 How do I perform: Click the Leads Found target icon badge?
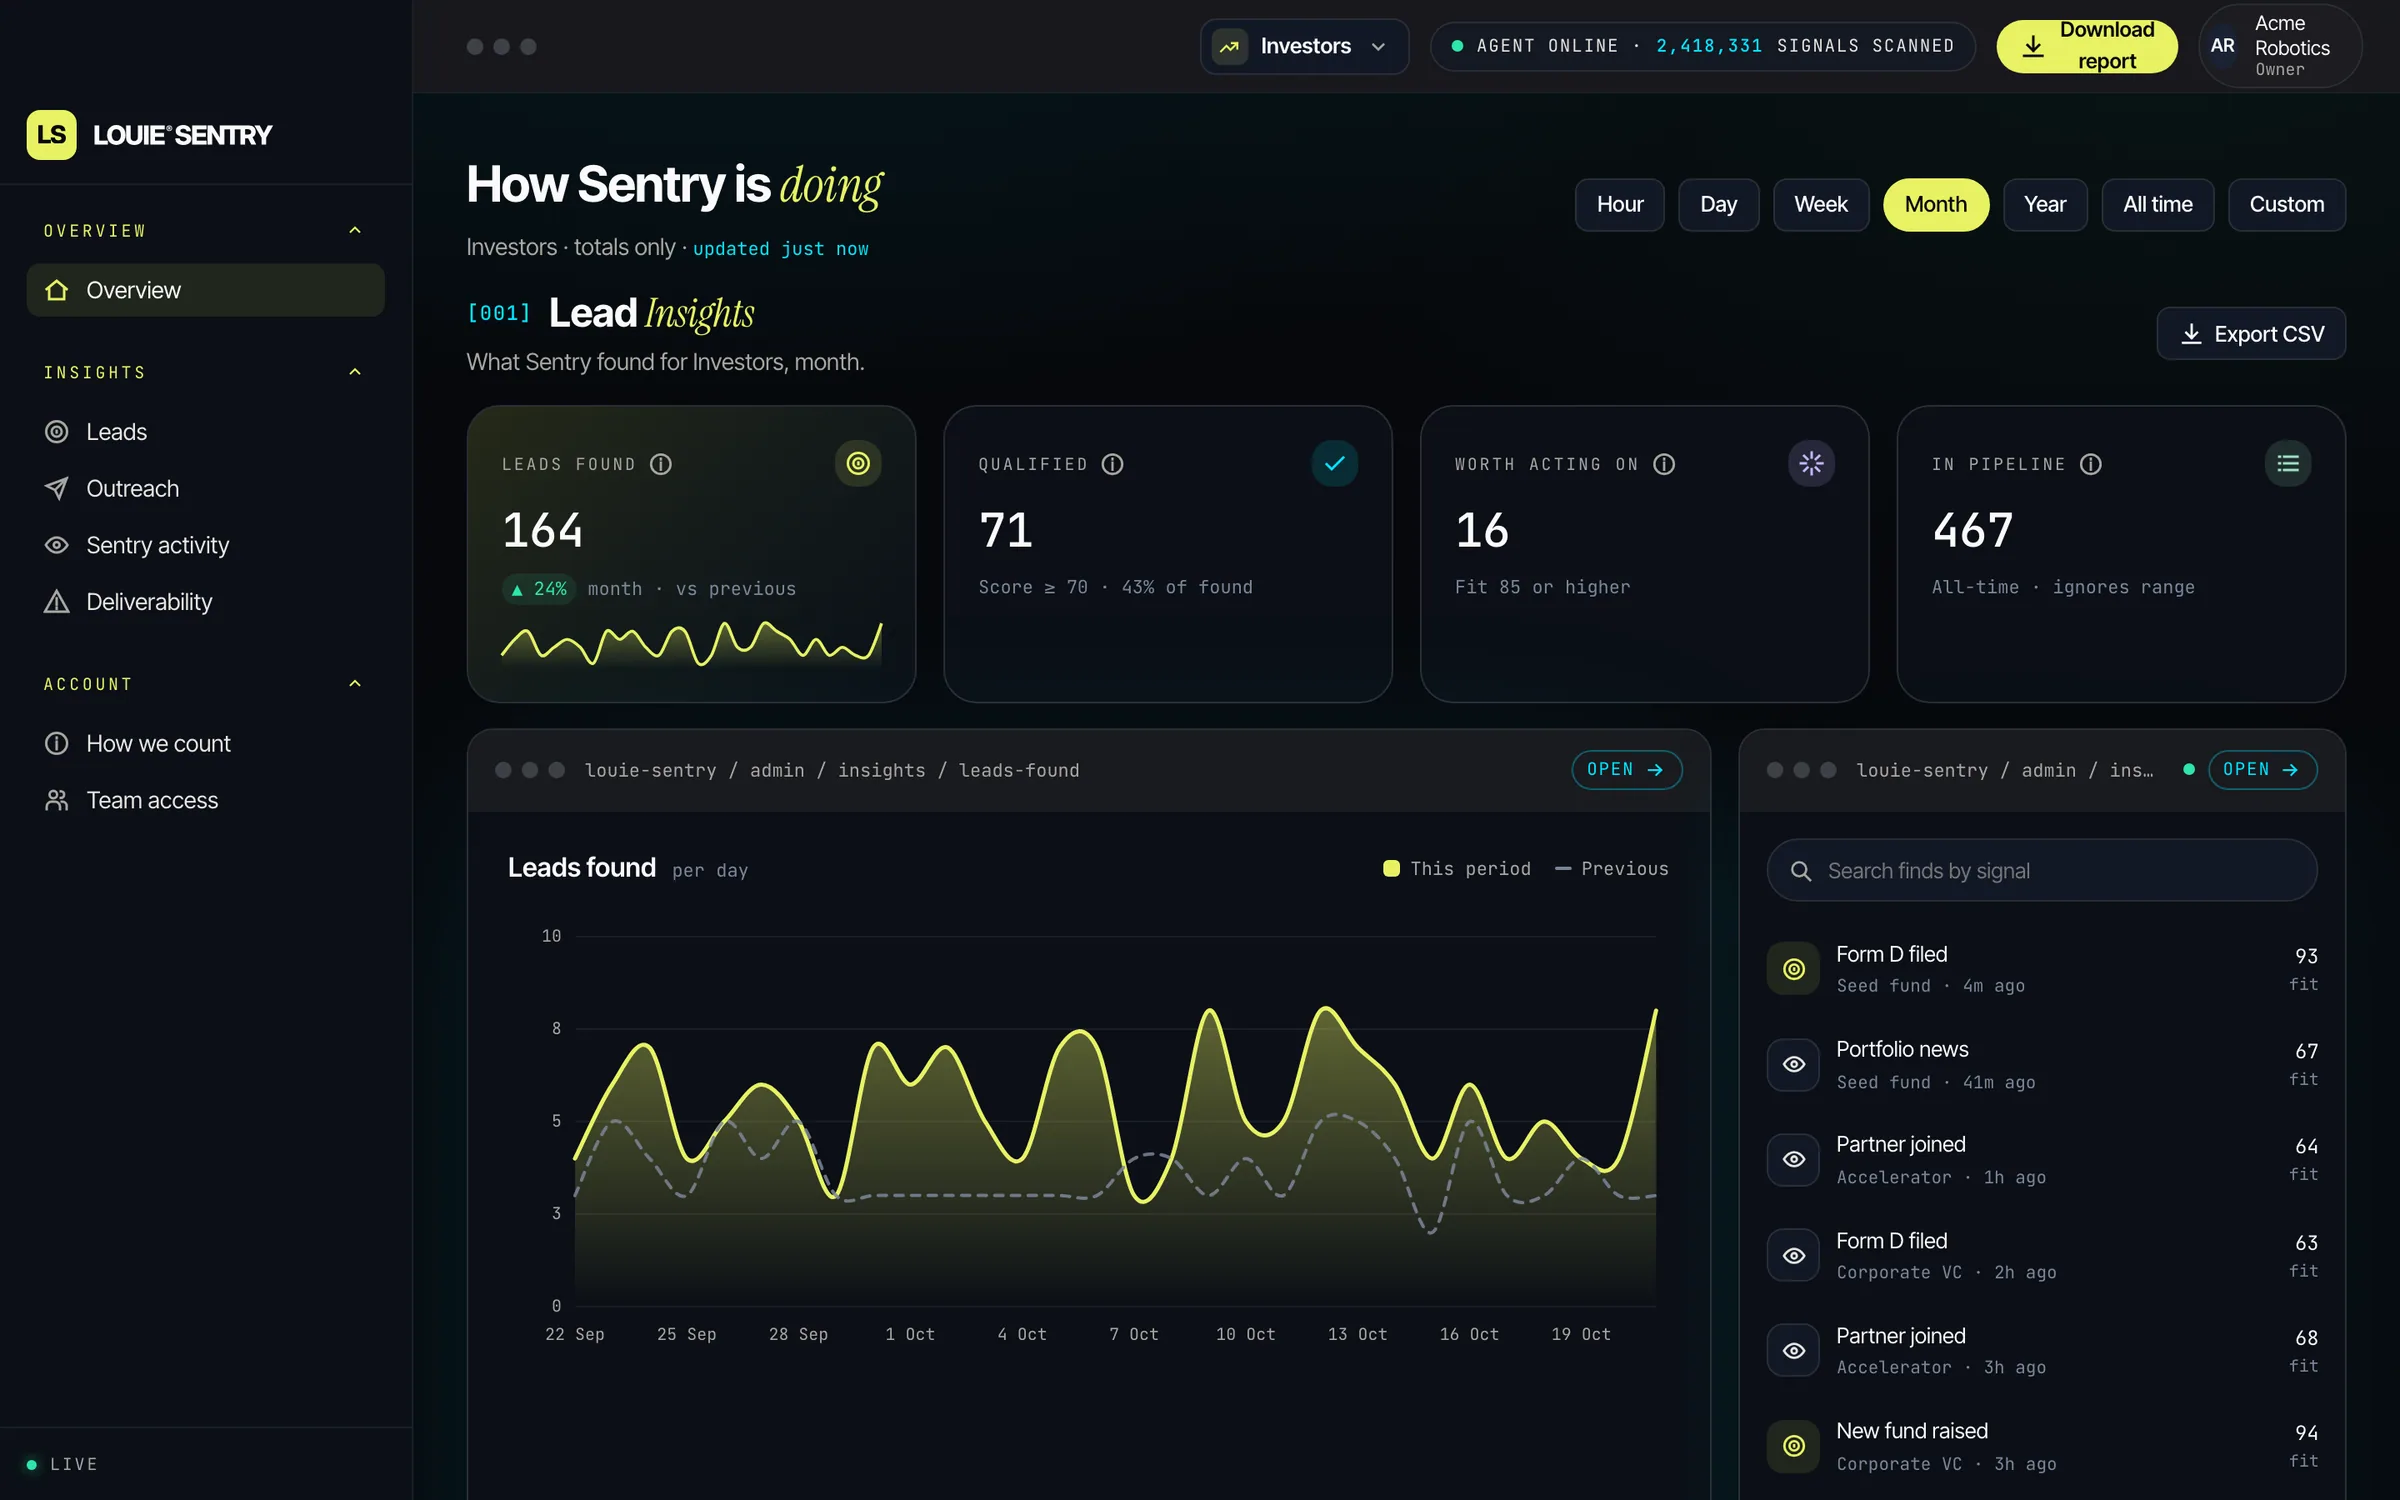(858, 463)
